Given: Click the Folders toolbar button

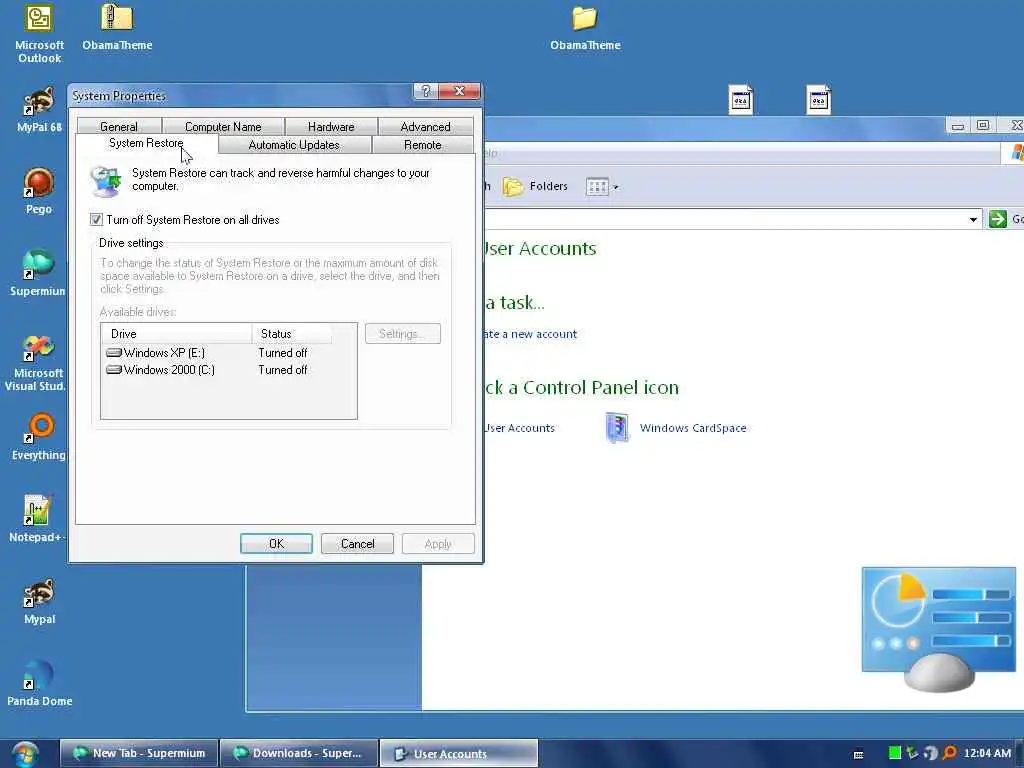Looking at the screenshot, I should click(536, 187).
